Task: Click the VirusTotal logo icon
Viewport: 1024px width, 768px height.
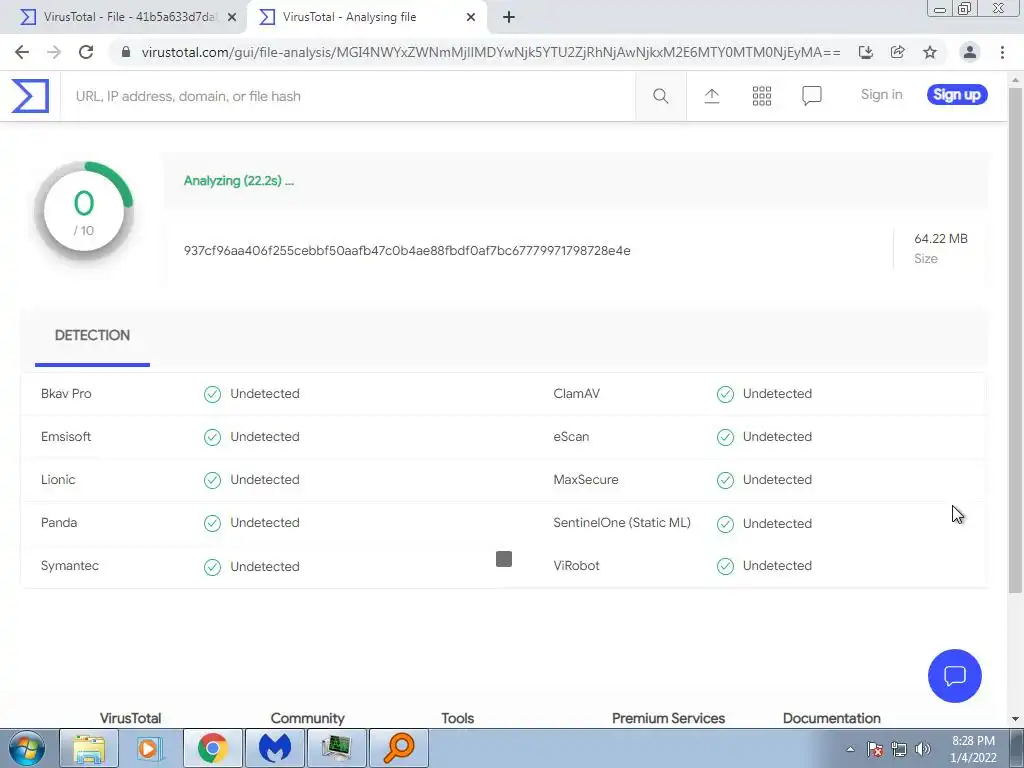Action: tap(30, 96)
